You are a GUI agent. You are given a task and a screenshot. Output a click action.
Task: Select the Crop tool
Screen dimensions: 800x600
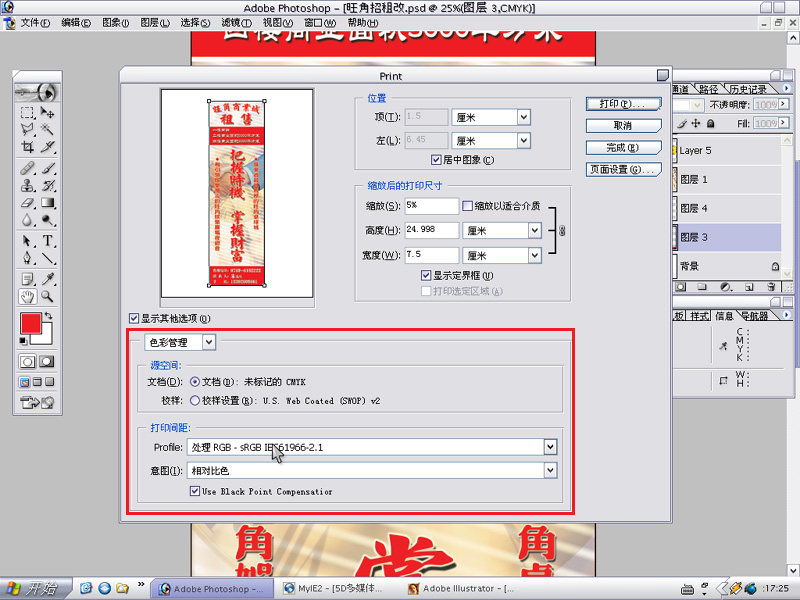click(x=27, y=147)
